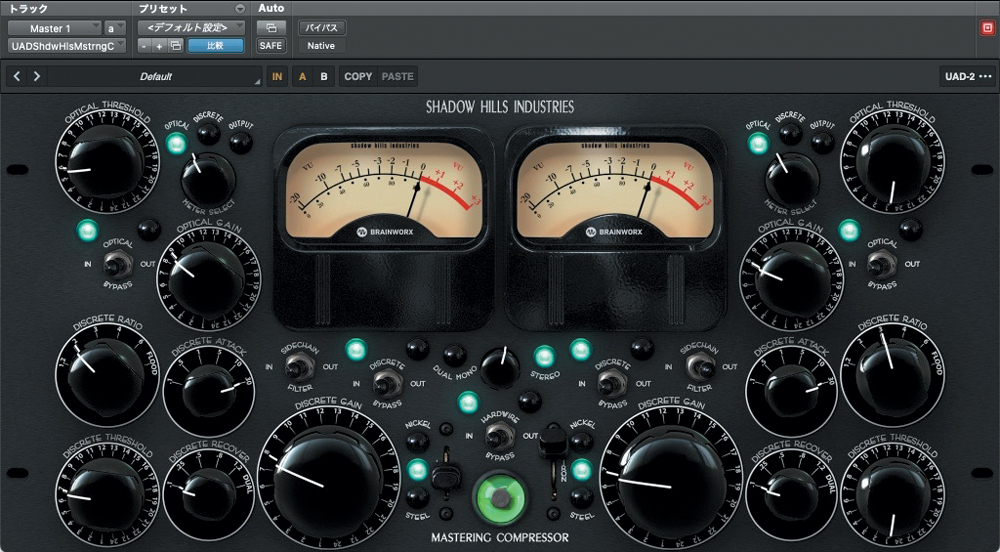Viewport: 1000px width, 552px height.
Task: Click the right Discrete Ratio knob
Action: (893, 373)
